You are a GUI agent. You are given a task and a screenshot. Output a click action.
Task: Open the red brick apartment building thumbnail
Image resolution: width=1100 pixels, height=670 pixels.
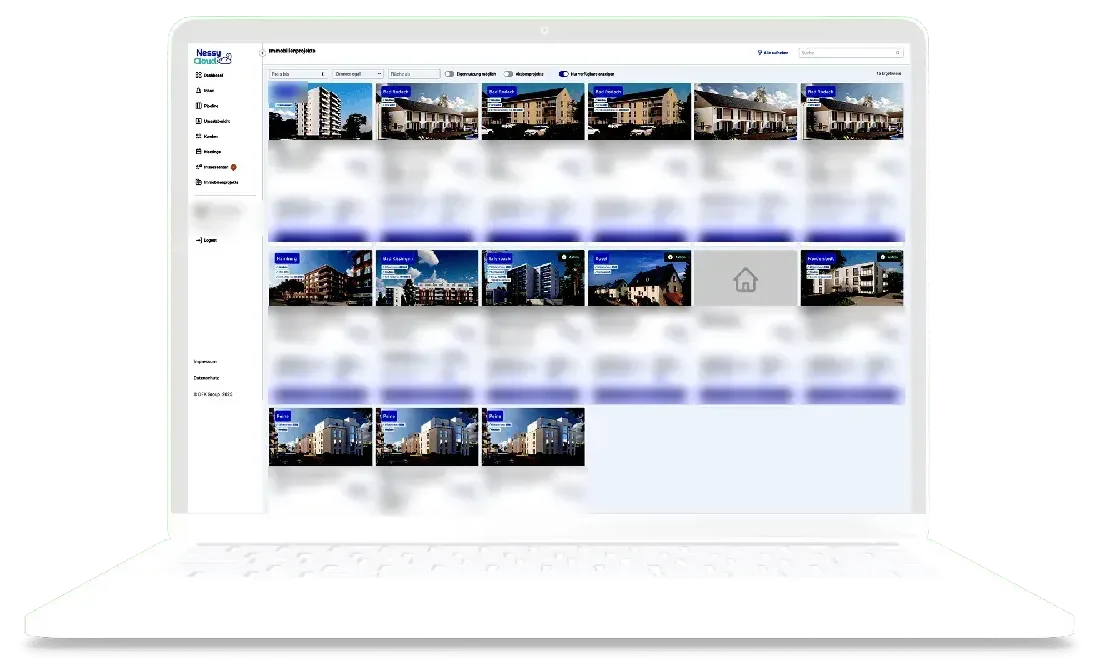(321, 278)
